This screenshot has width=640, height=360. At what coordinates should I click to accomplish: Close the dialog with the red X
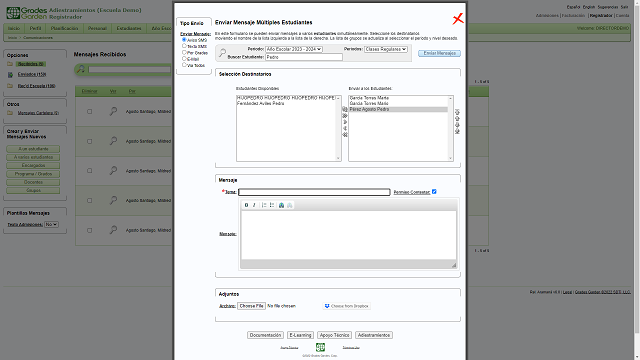tap(458, 19)
